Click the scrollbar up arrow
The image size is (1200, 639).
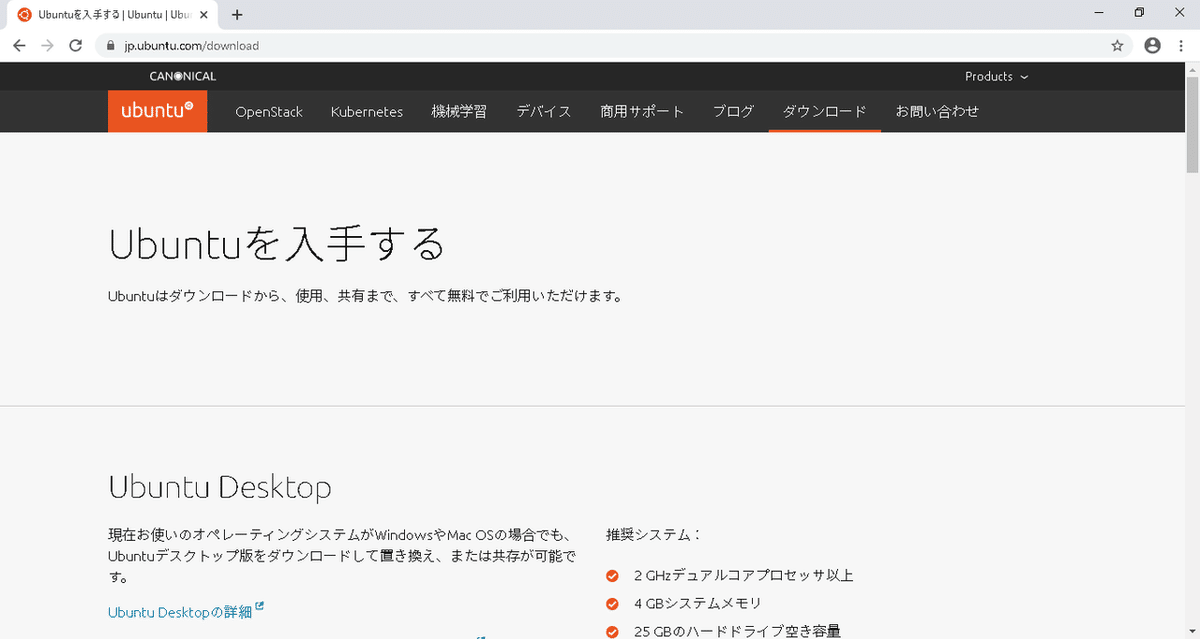[x=1192, y=69]
